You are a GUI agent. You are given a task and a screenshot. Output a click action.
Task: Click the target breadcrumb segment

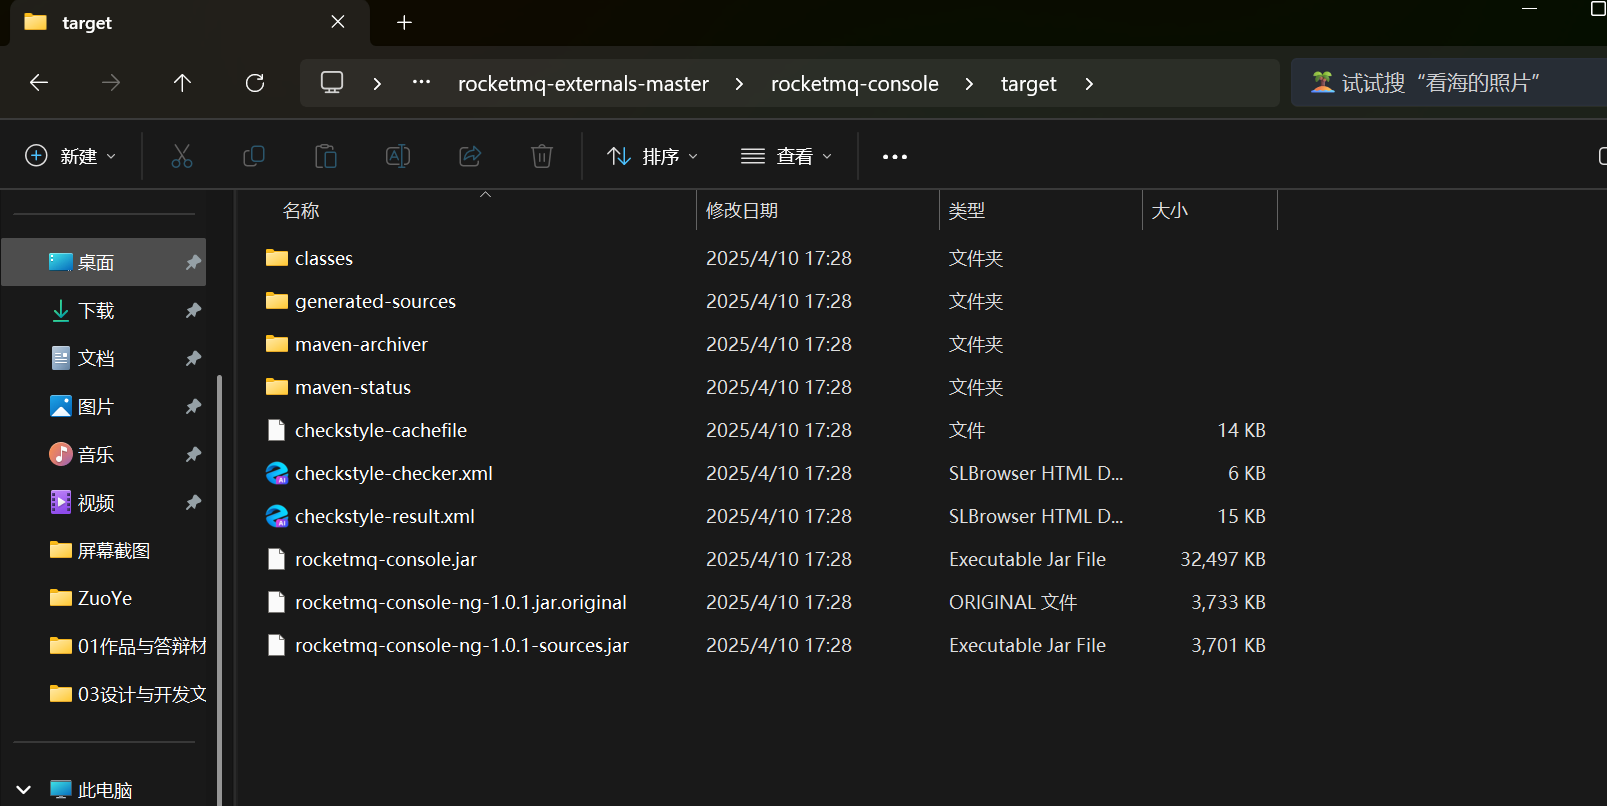1028,84
